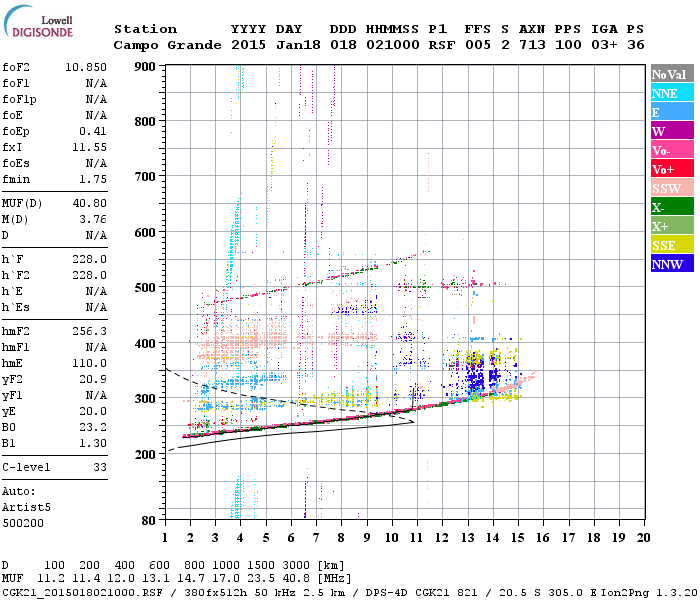Click the foF1 N/A value
Viewport: 700px width, 600px height.
pos(96,83)
